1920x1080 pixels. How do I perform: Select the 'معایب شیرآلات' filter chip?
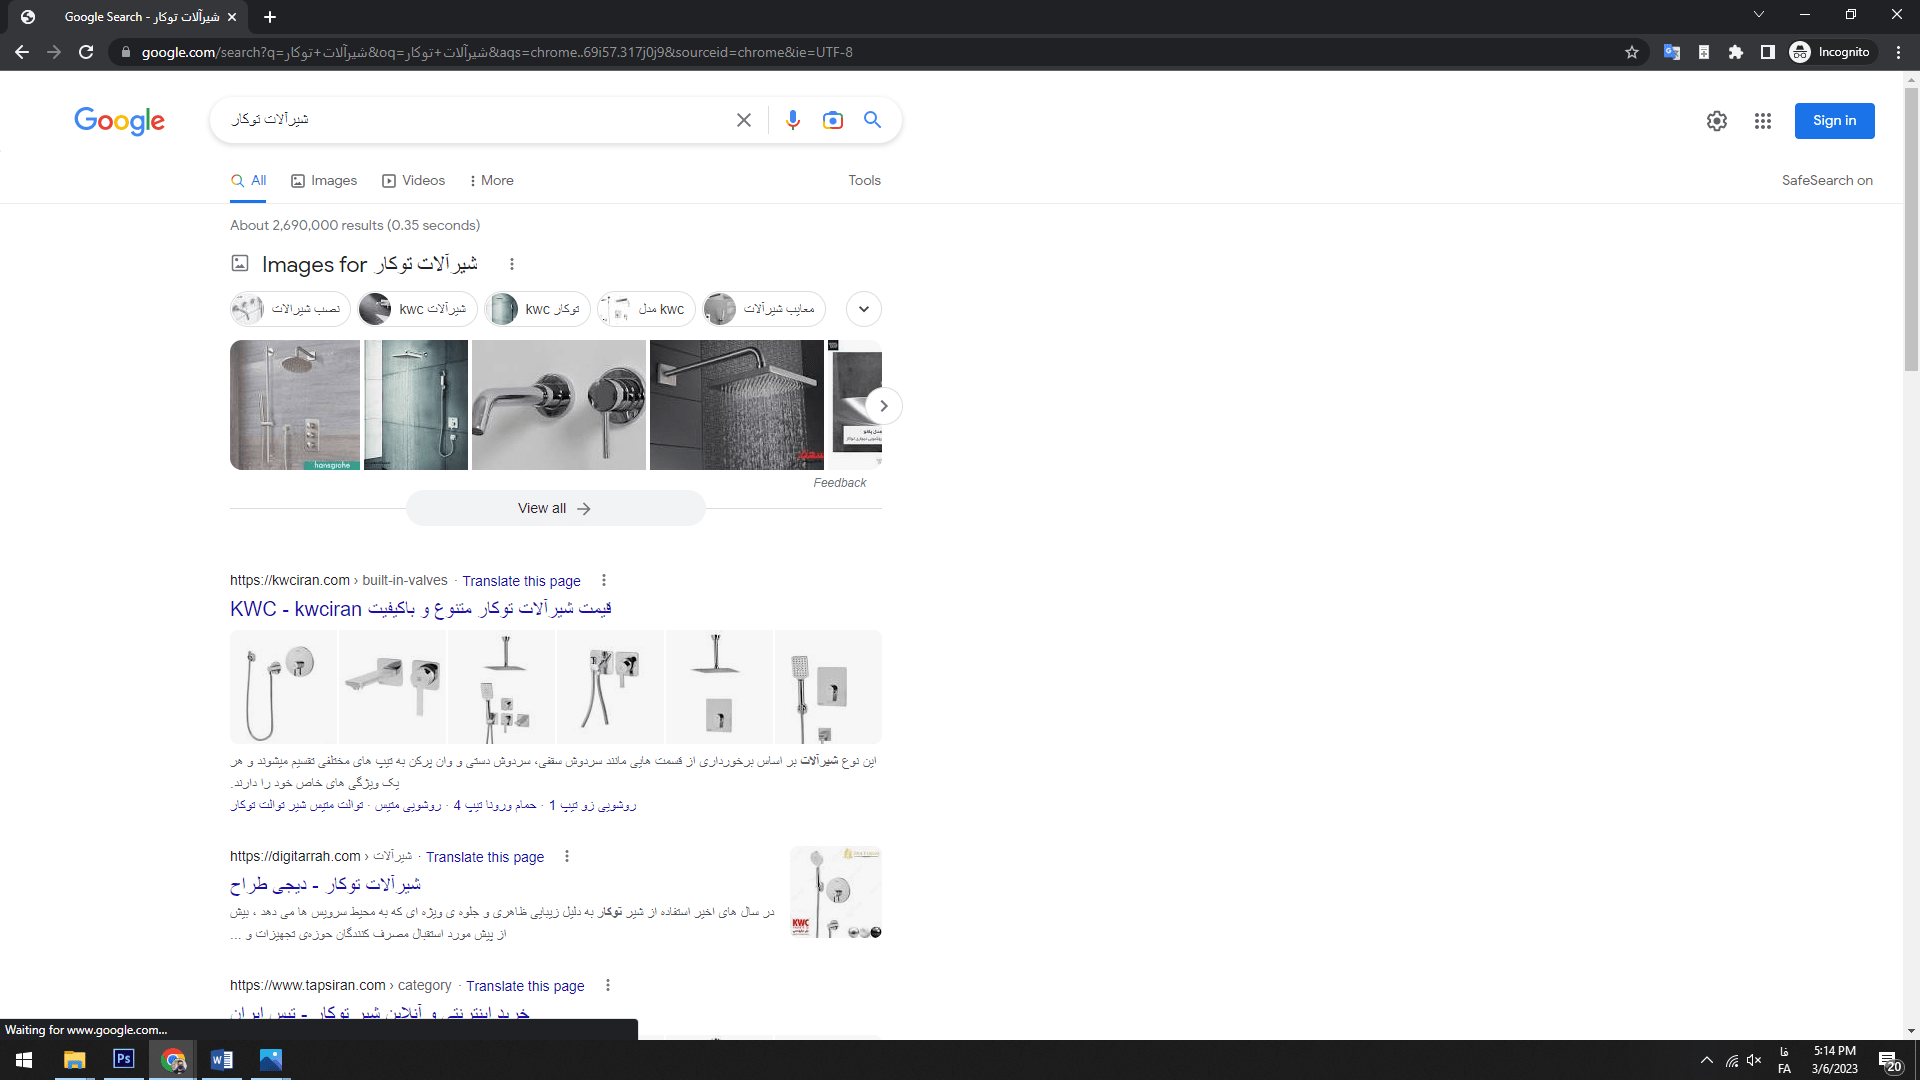[x=765, y=309]
